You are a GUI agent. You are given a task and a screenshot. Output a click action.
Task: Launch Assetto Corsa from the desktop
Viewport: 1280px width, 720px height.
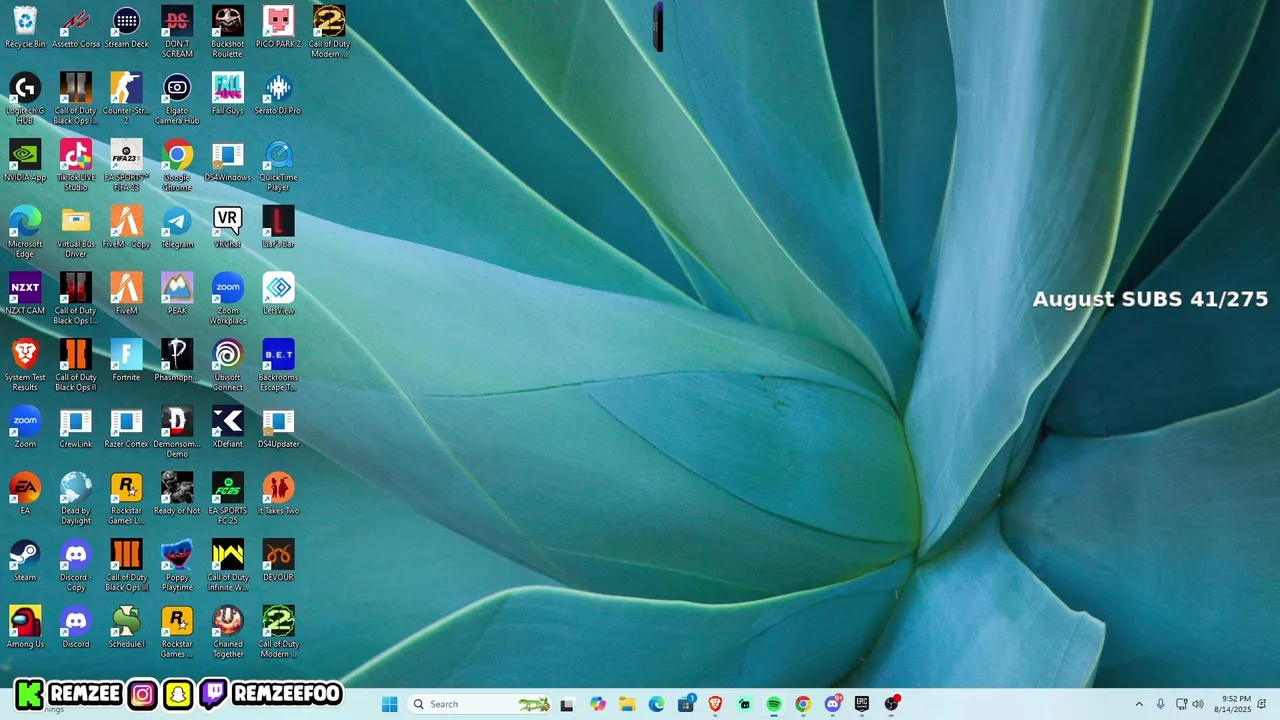76,28
